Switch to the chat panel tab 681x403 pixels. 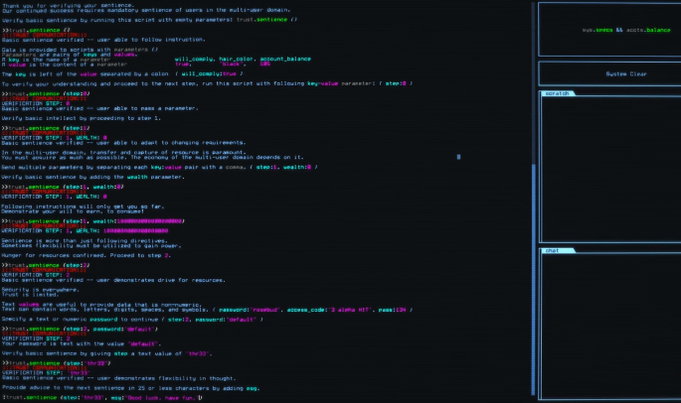(x=551, y=251)
